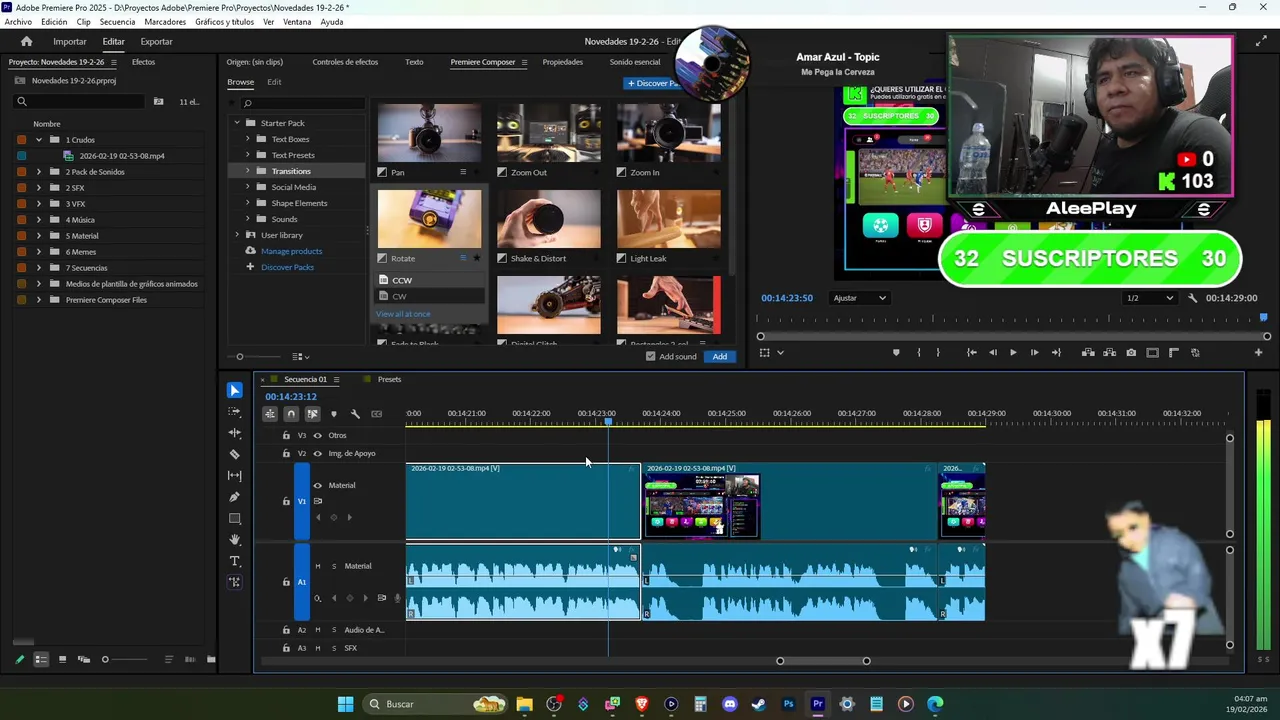1280x720 pixels.
Task: Select the Slip tool
Action: tap(235, 475)
